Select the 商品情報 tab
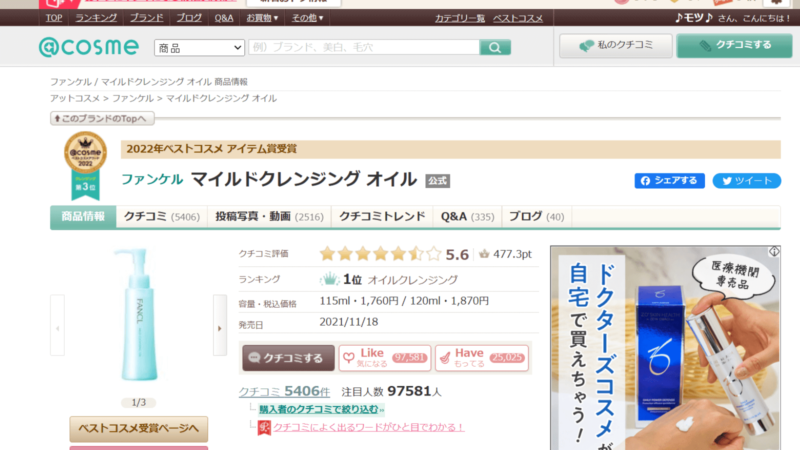This screenshot has height=450, width=800. click(83, 217)
